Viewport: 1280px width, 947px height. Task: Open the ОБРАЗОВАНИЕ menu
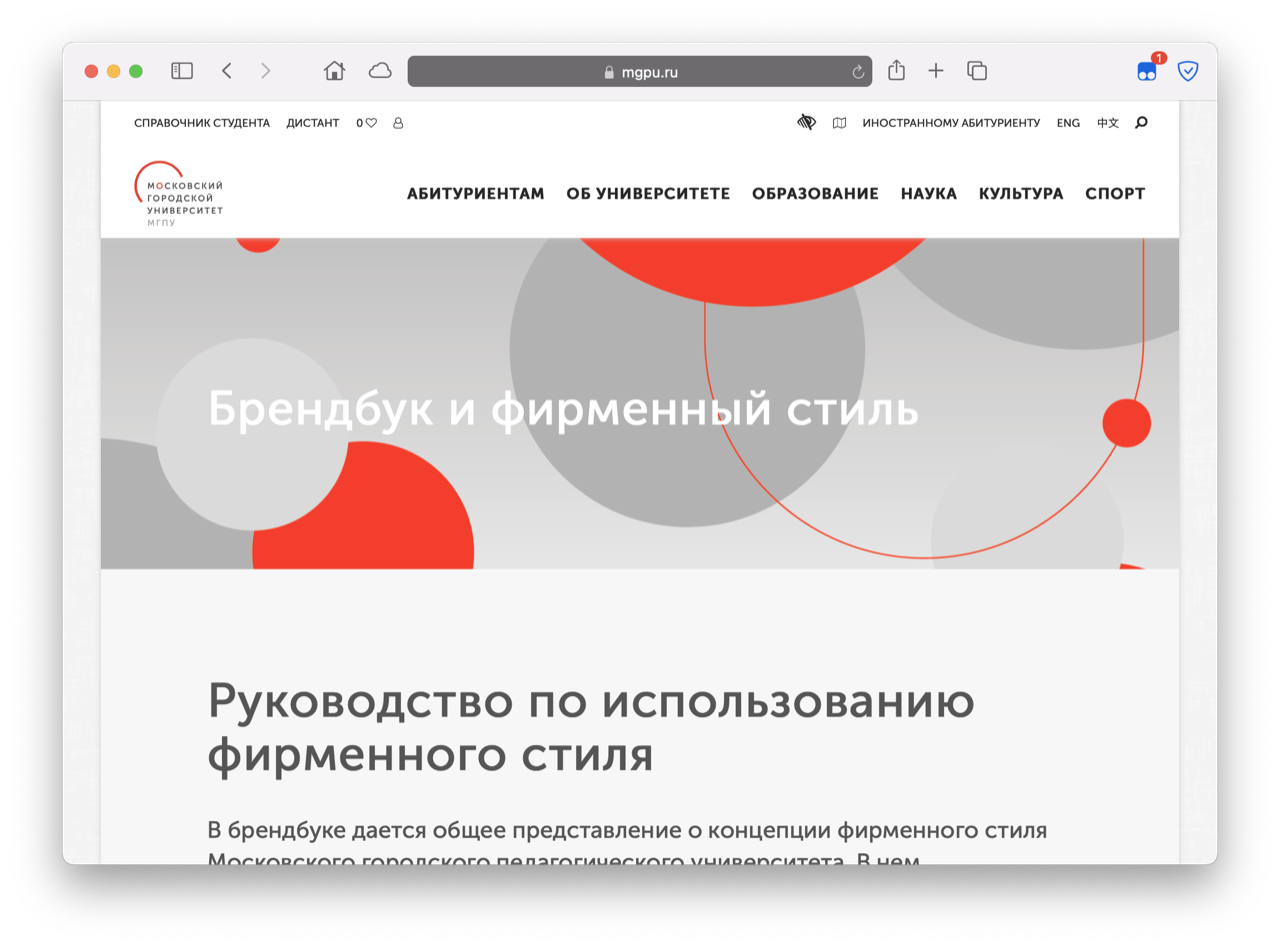click(x=815, y=194)
